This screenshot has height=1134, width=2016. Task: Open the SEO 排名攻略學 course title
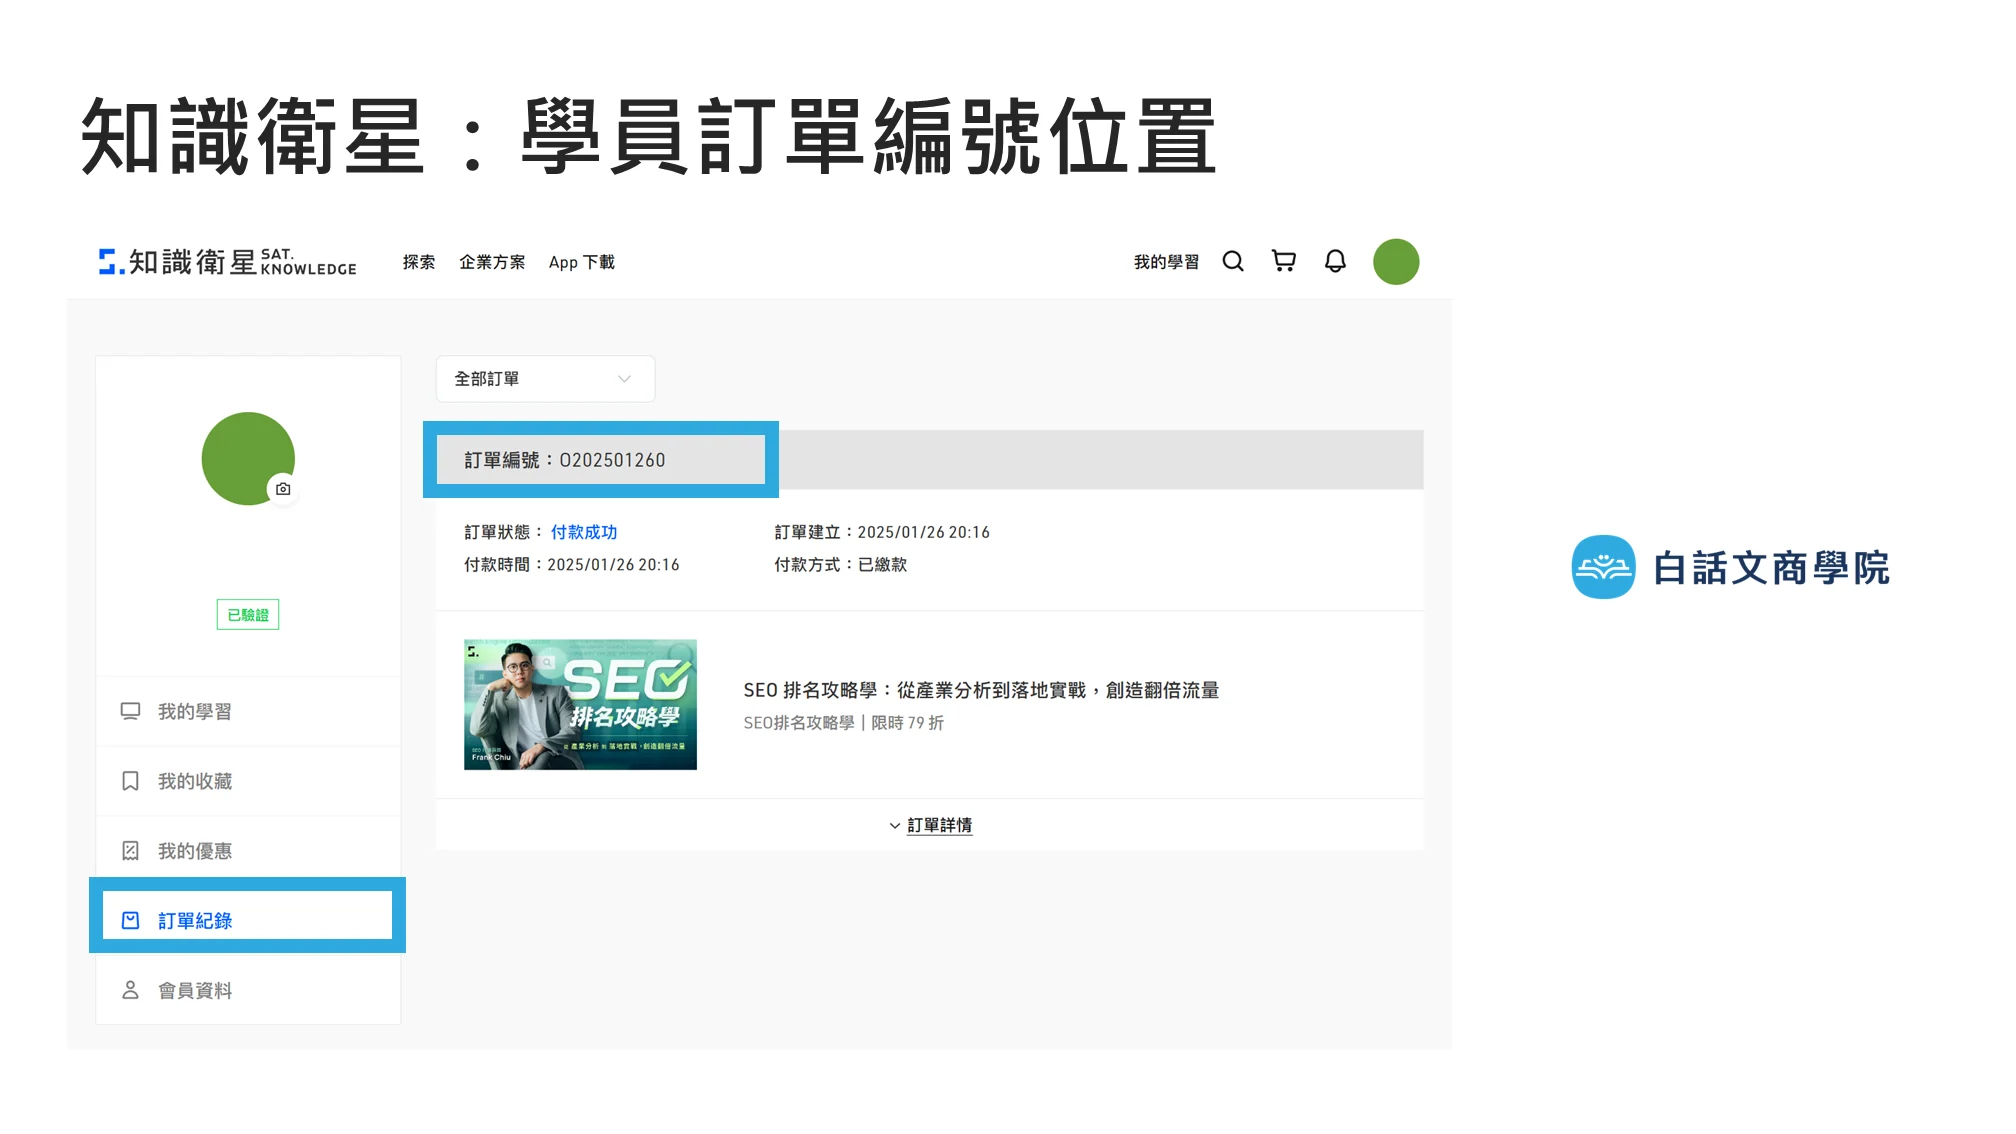[x=980, y=690]
